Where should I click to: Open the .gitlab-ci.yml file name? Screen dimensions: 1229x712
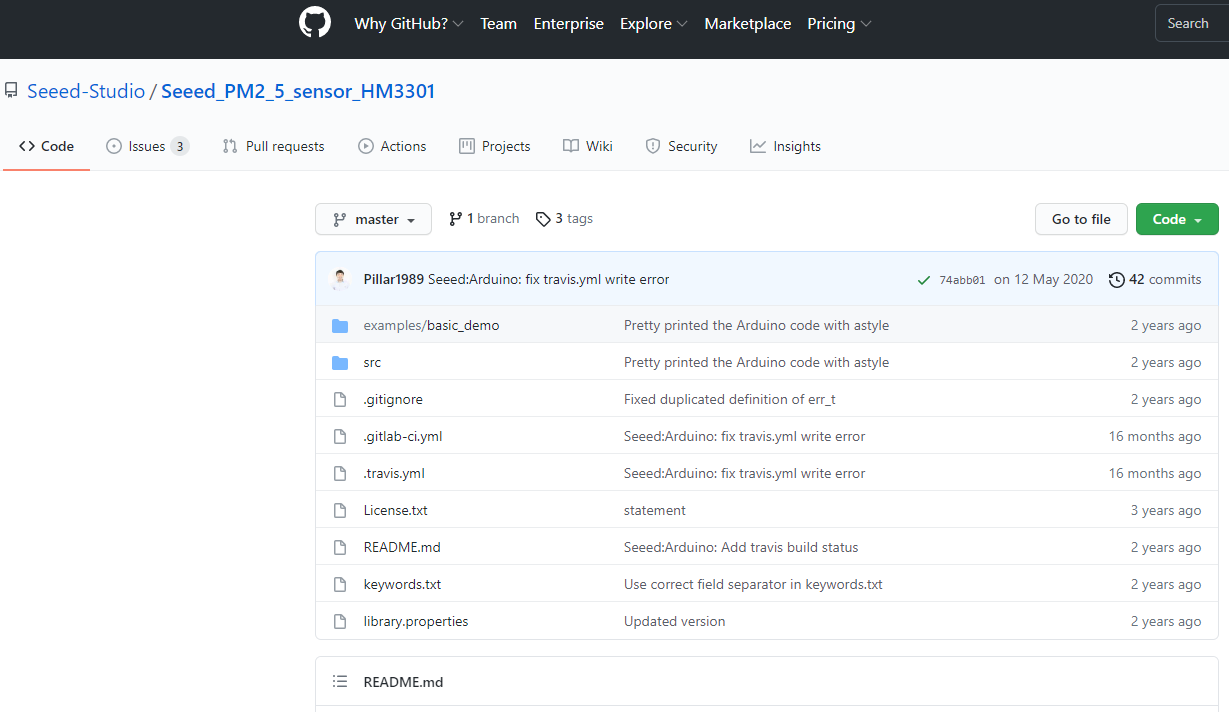click(403, 437)
